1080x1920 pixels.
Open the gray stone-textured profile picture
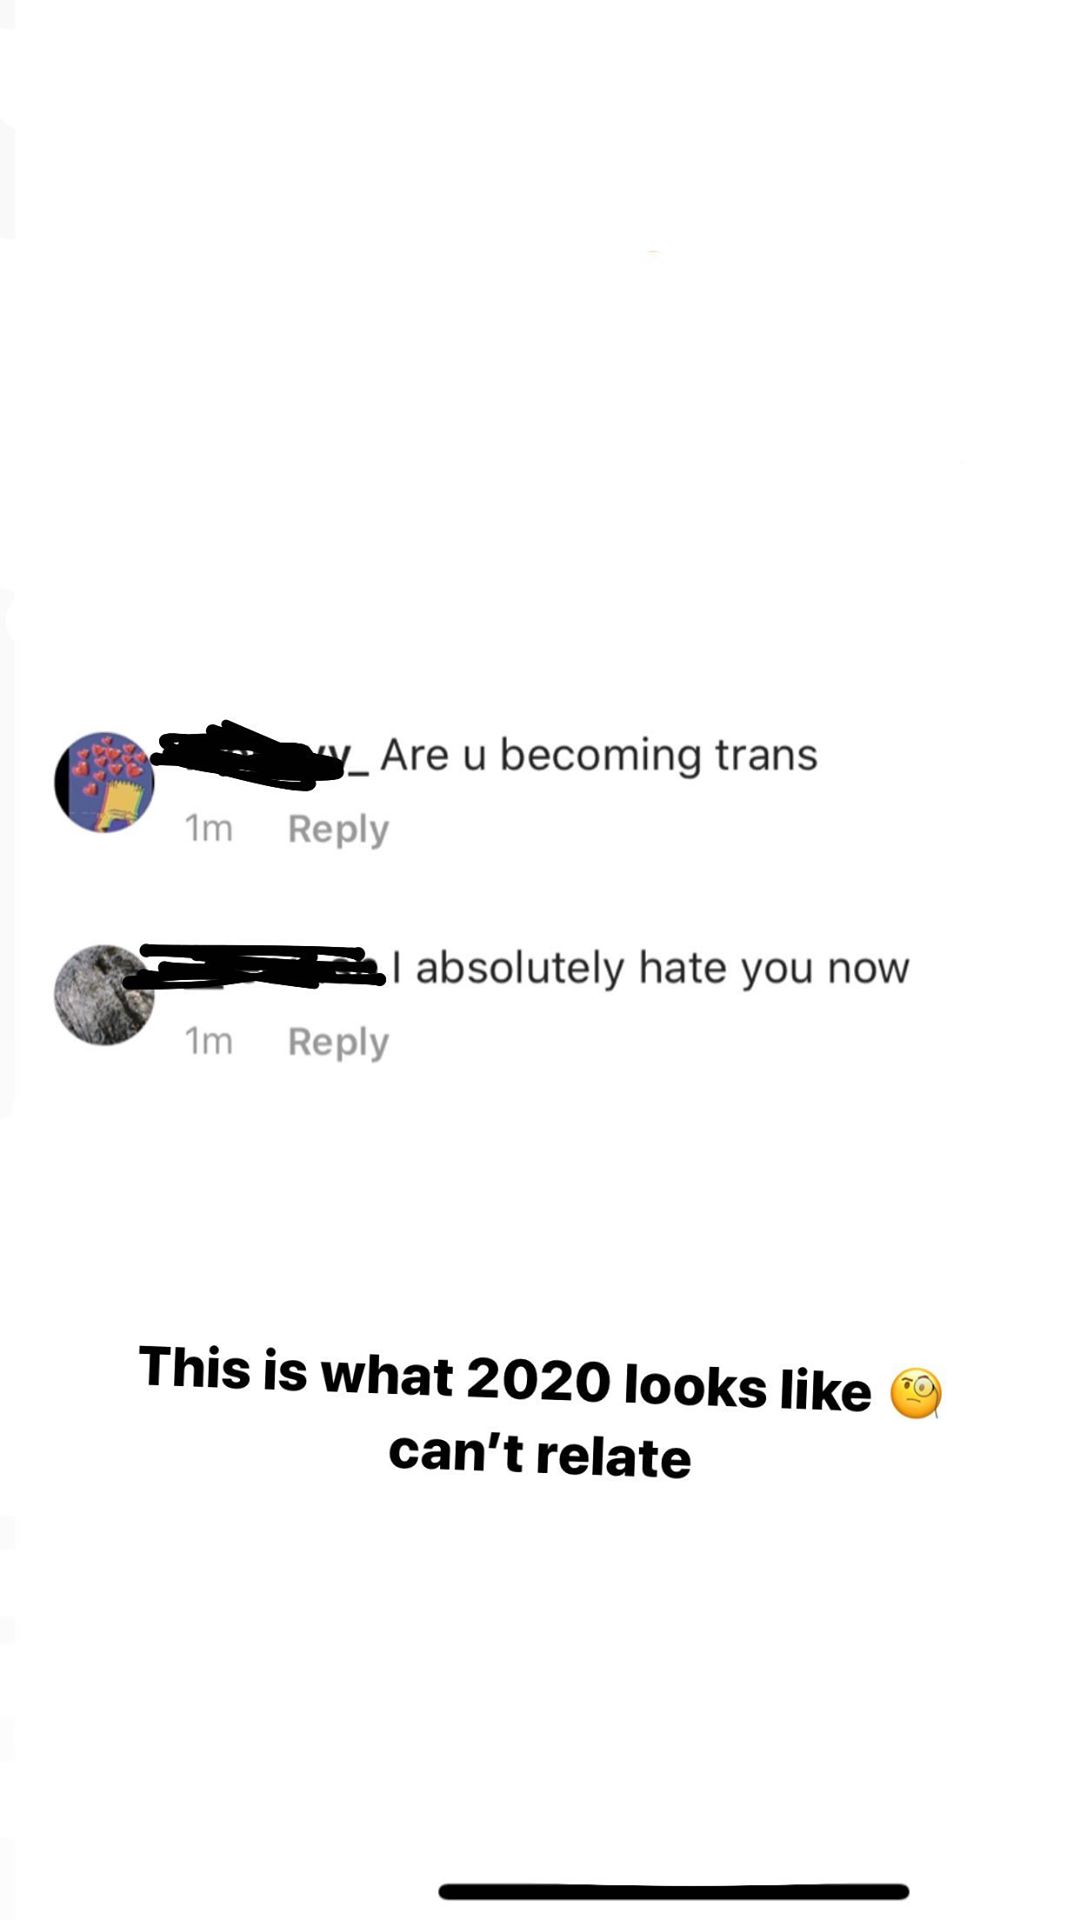(x=104, y=995)
